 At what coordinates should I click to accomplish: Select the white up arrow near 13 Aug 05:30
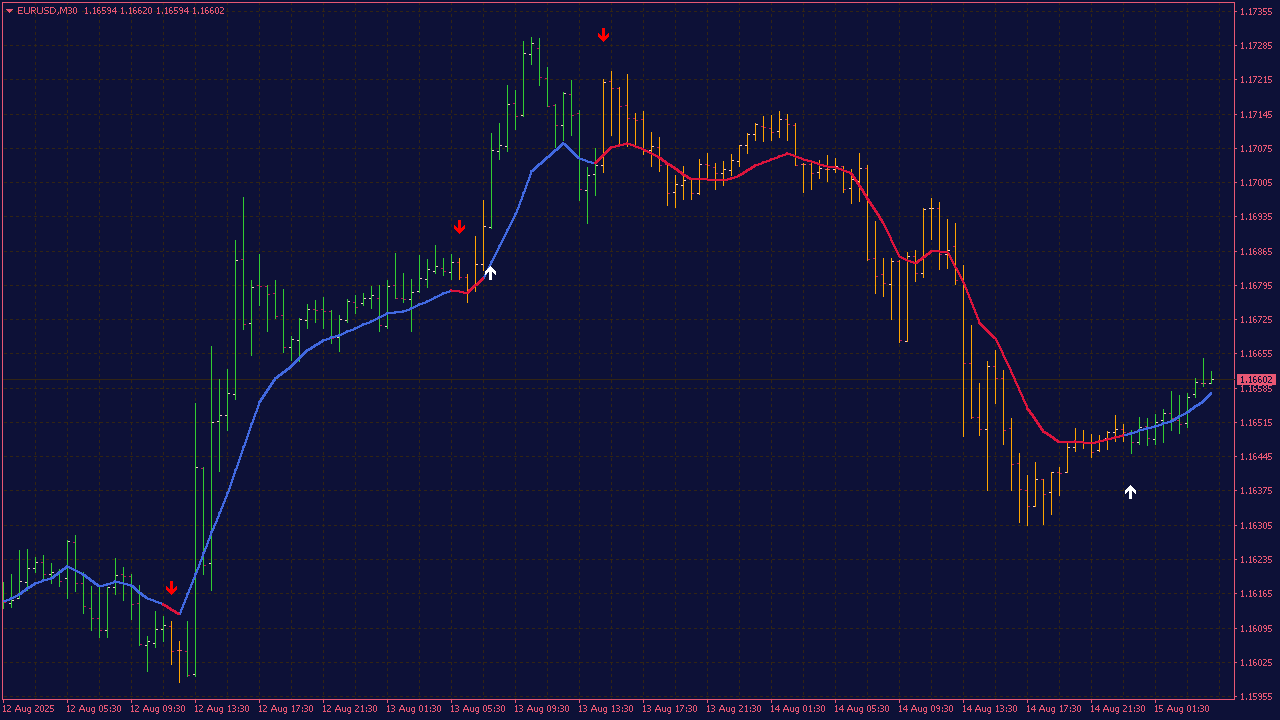[x=490, y=272]
